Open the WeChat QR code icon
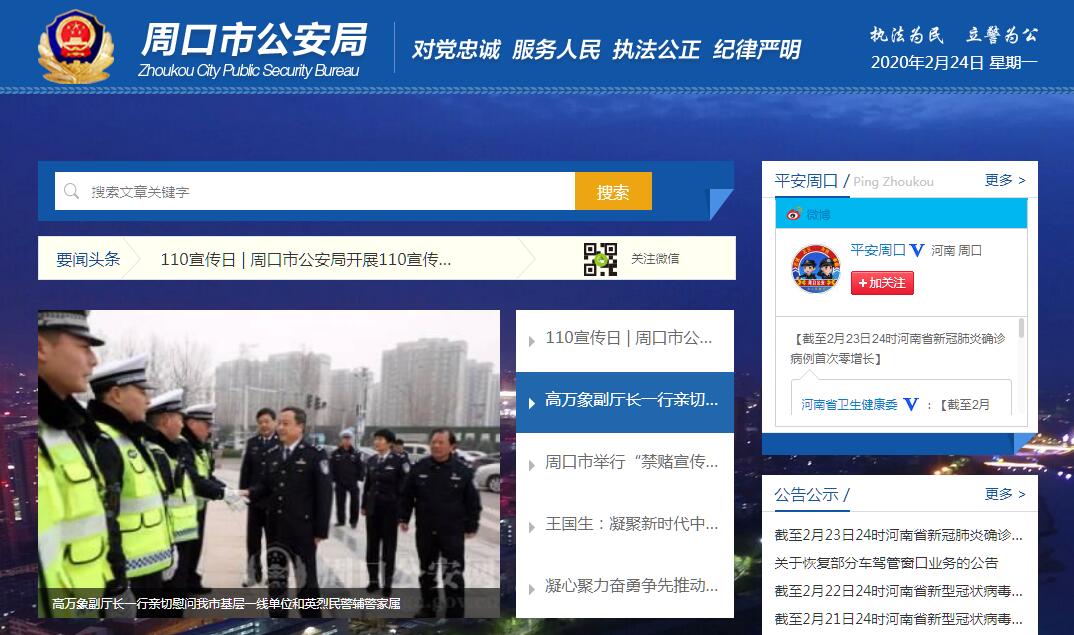This screenshot has height=635, width=1074. pyautogui.click(x=600, y=259)
